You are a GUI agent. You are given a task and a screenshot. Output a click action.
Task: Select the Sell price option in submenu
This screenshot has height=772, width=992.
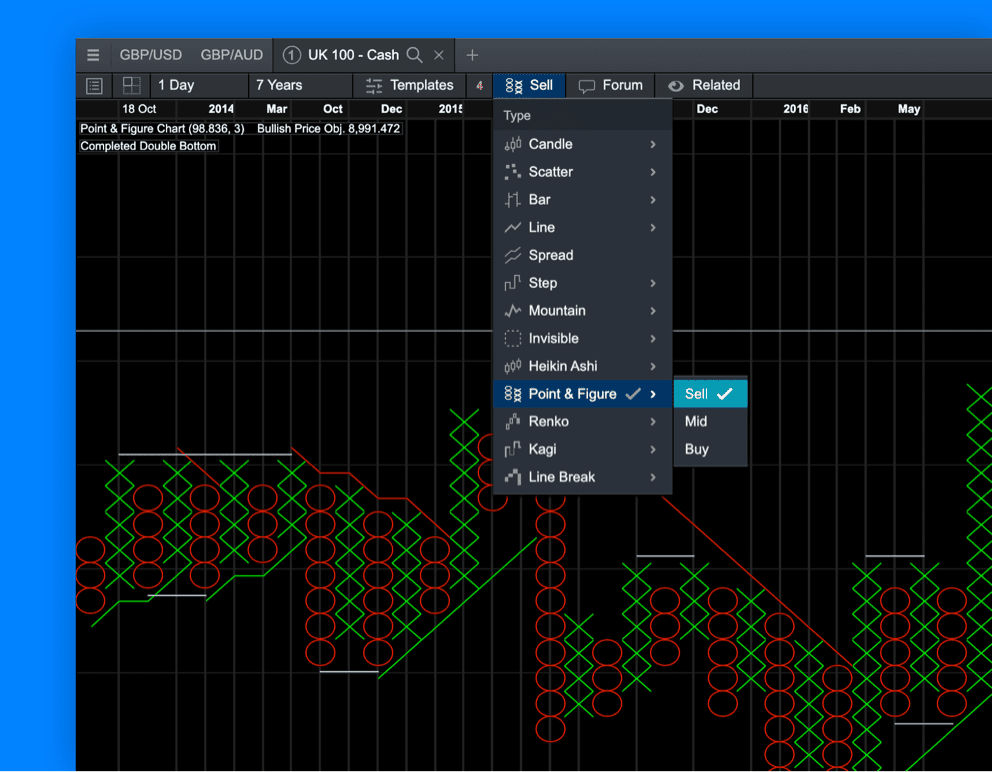coord(710,394)
